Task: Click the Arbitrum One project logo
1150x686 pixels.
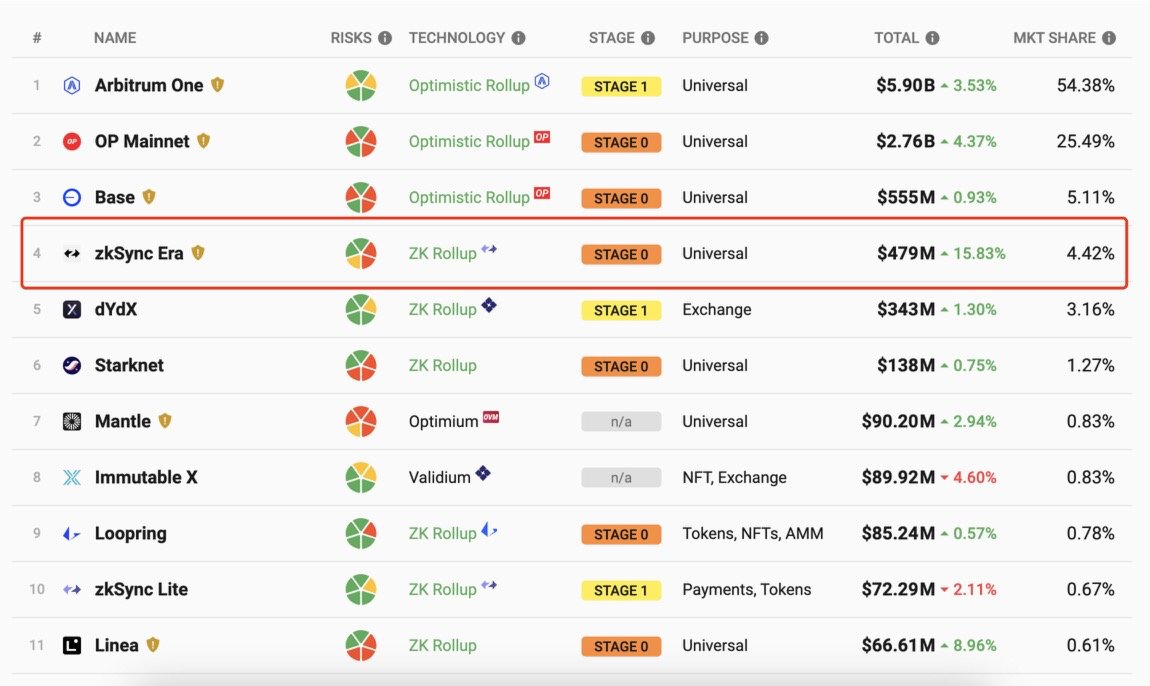Action: click(72, 86)
